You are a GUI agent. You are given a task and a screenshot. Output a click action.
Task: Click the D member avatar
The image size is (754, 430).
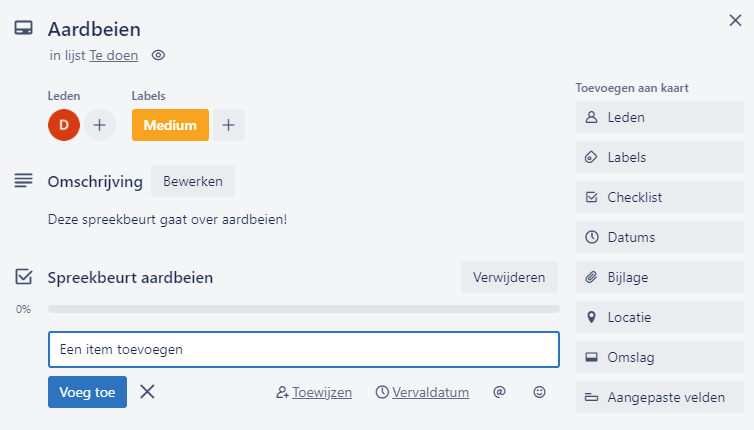point(64,125)
